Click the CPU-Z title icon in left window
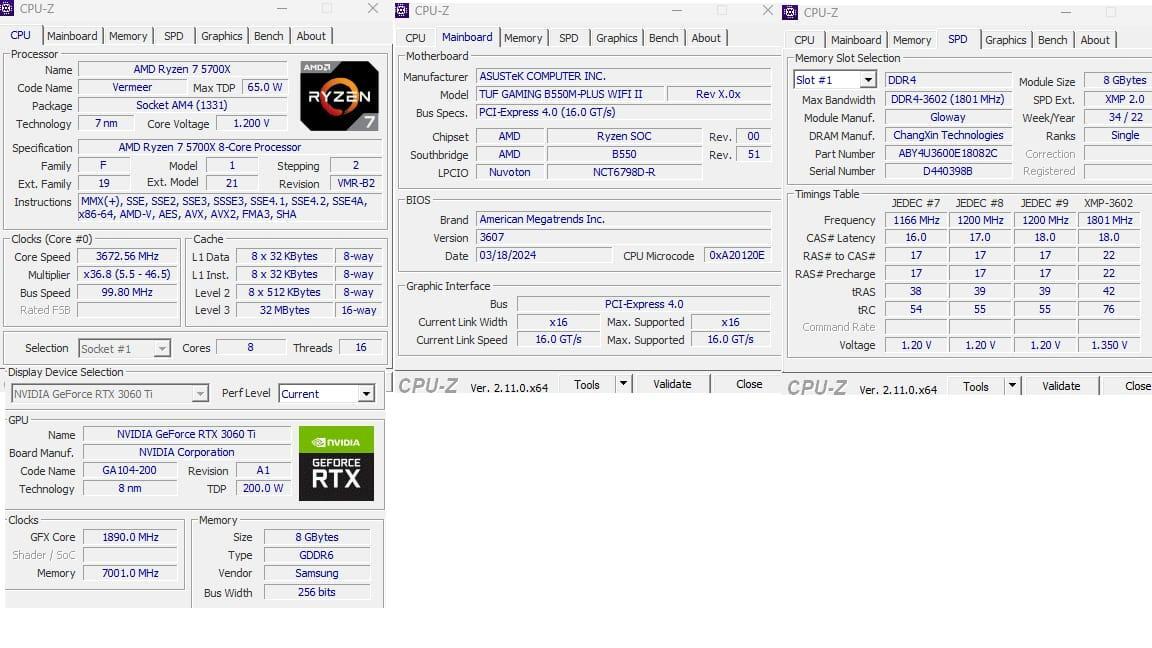 click(x=7, y=9)
